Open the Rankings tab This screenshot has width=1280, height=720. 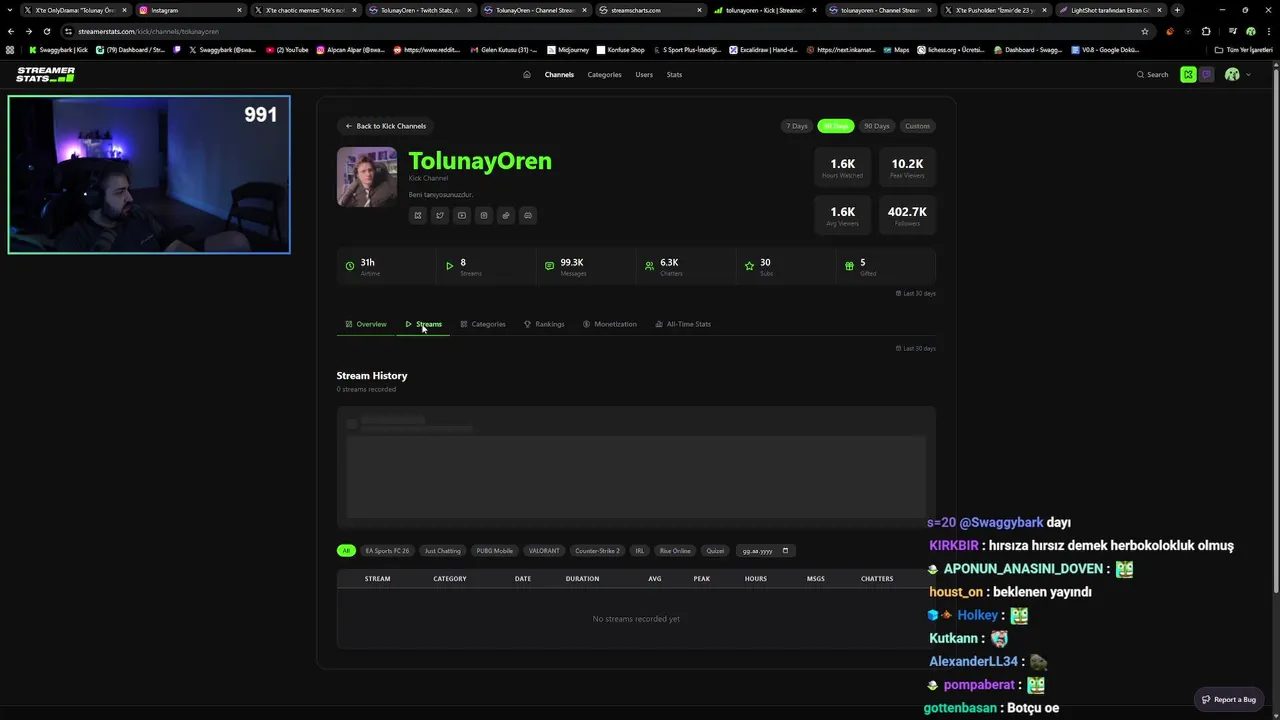coord(544,324)
